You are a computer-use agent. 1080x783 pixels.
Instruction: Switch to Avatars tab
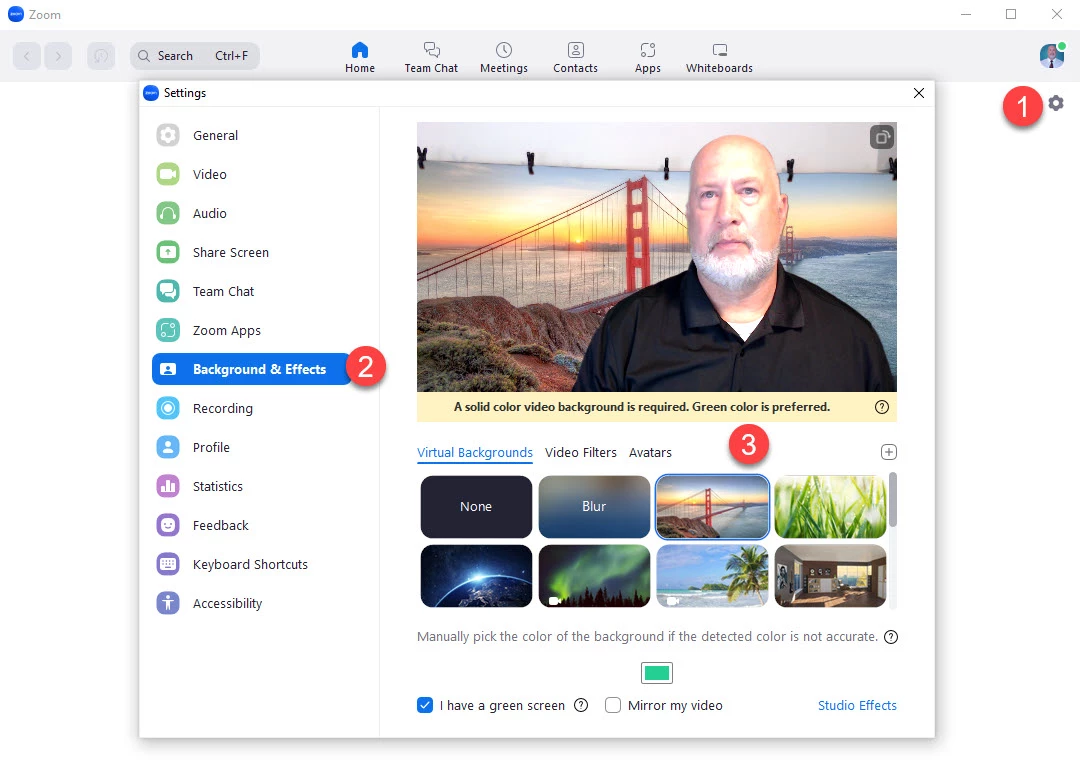(x=650, y=452)
